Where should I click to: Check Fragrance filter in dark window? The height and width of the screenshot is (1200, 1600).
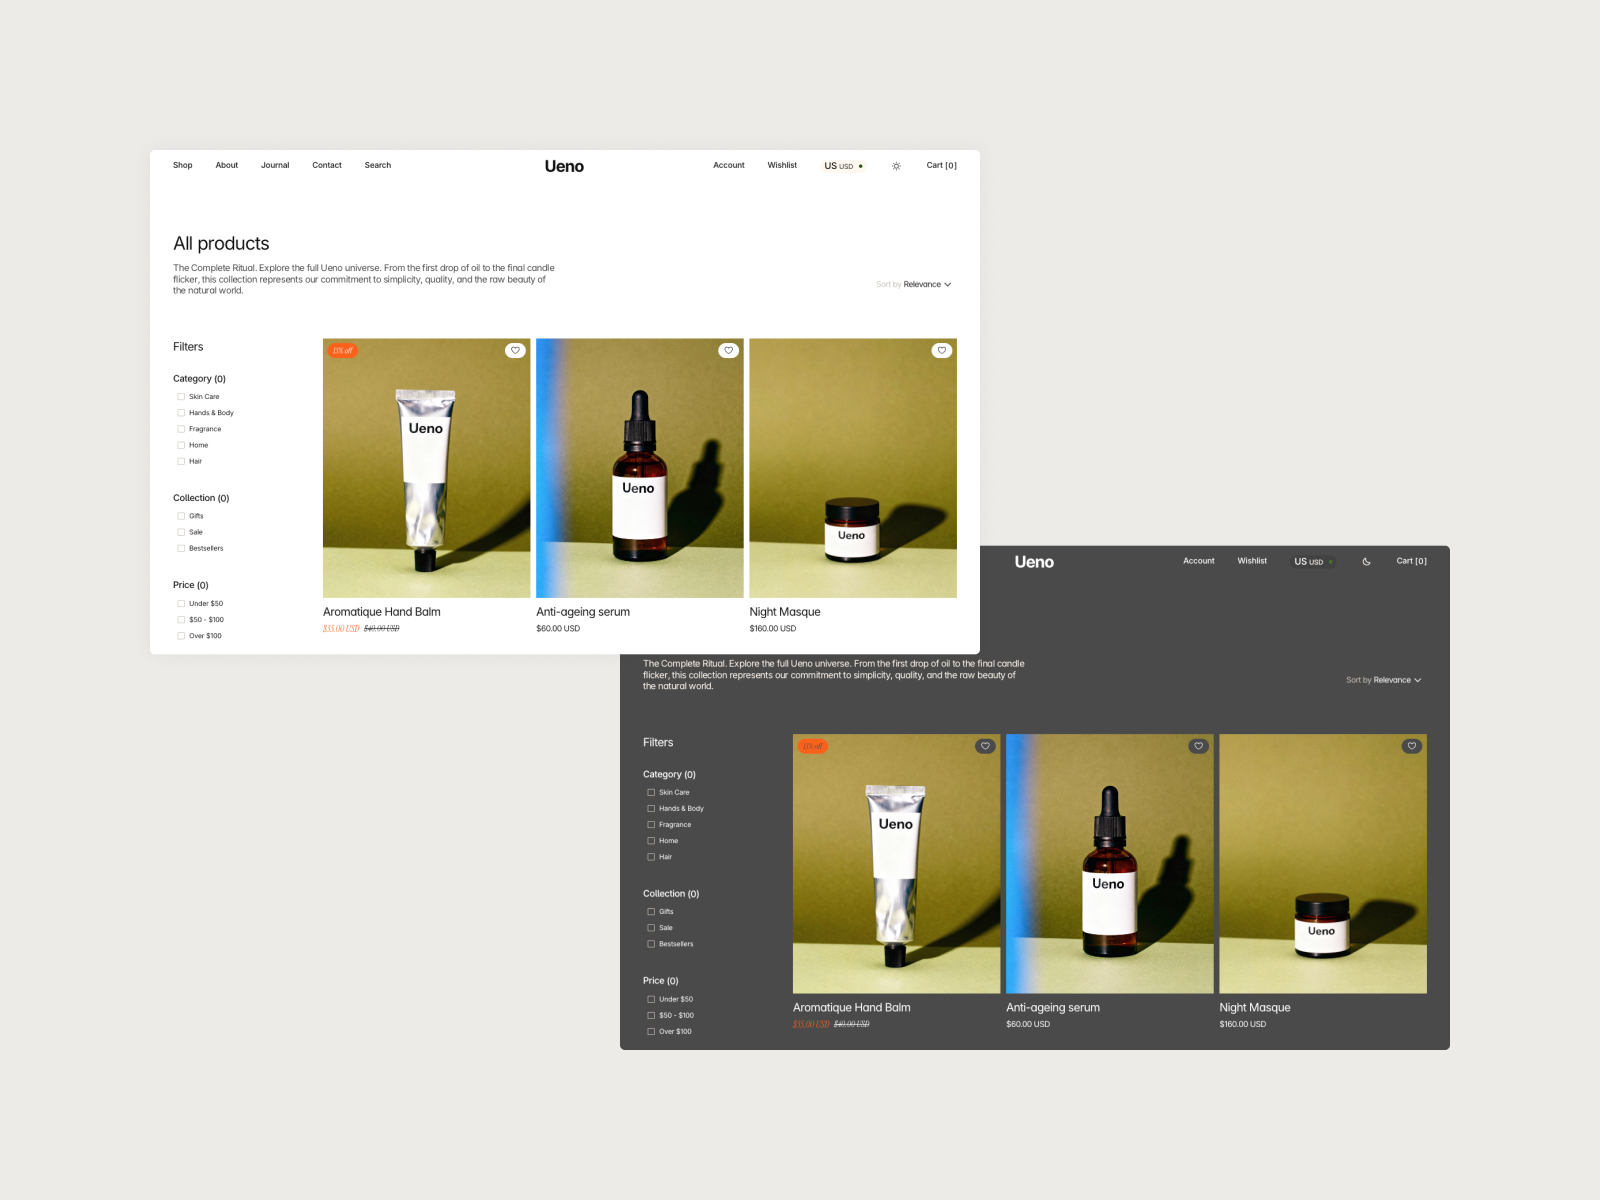coord(651,825)
